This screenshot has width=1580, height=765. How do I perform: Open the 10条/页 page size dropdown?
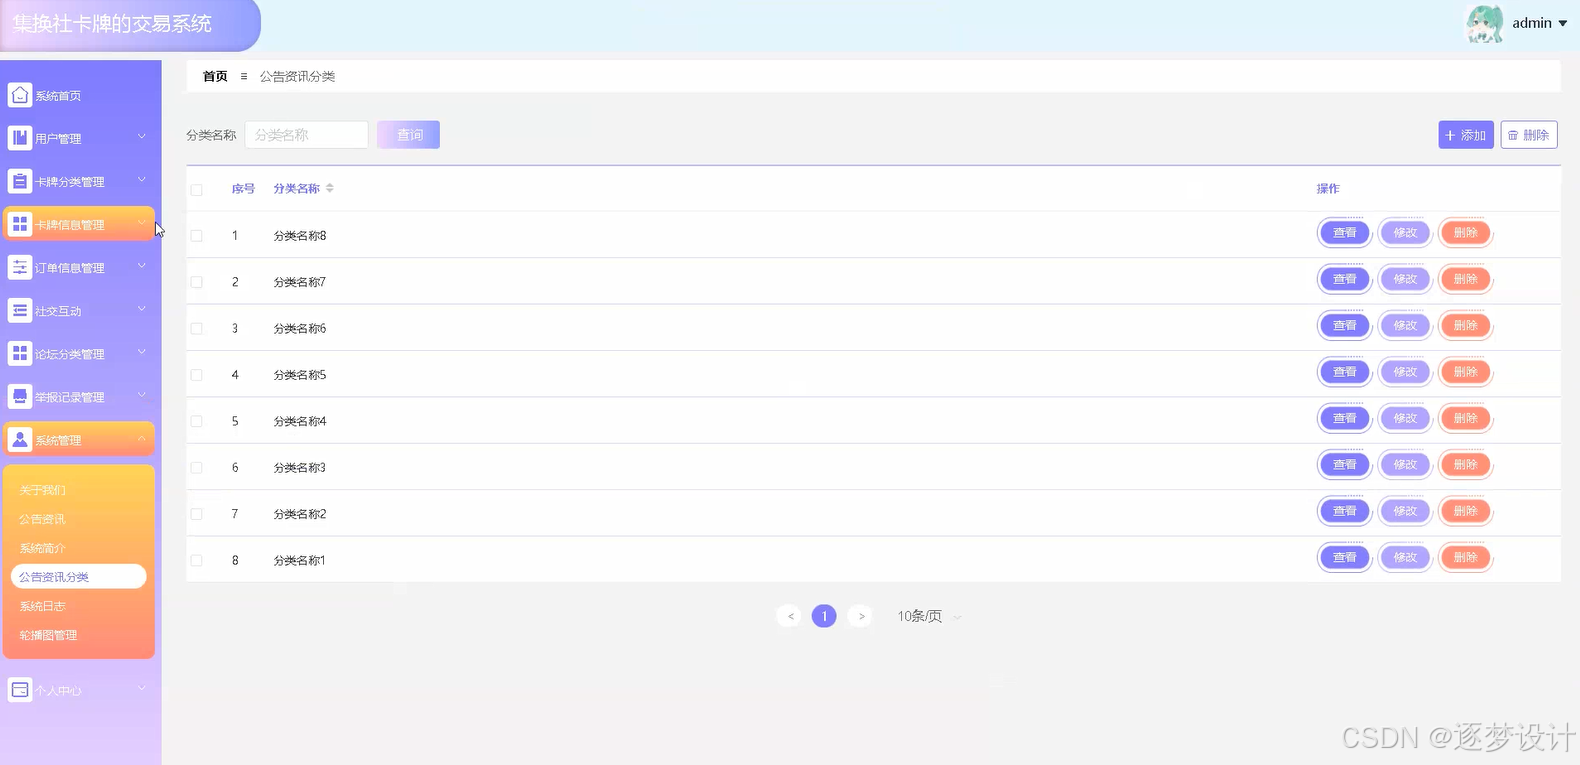point(928,616)
